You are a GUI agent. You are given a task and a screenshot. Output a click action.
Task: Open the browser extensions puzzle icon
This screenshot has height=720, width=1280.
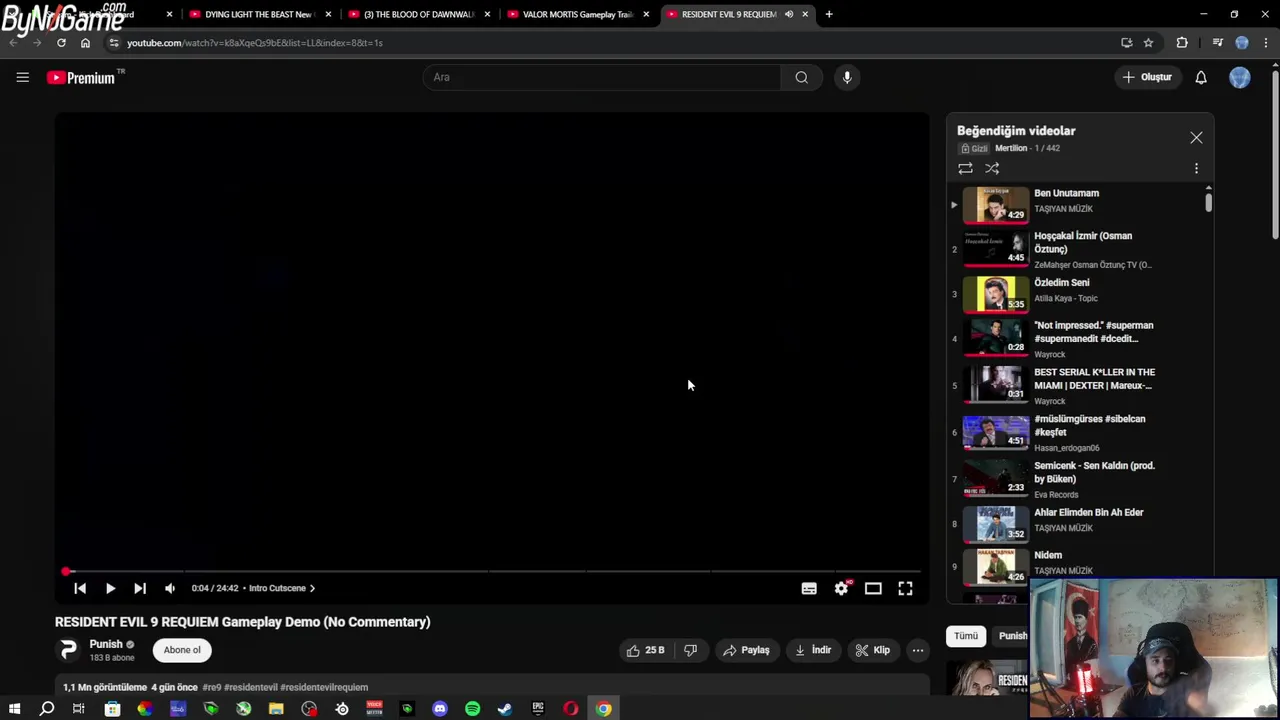[x=1182, y=43]
